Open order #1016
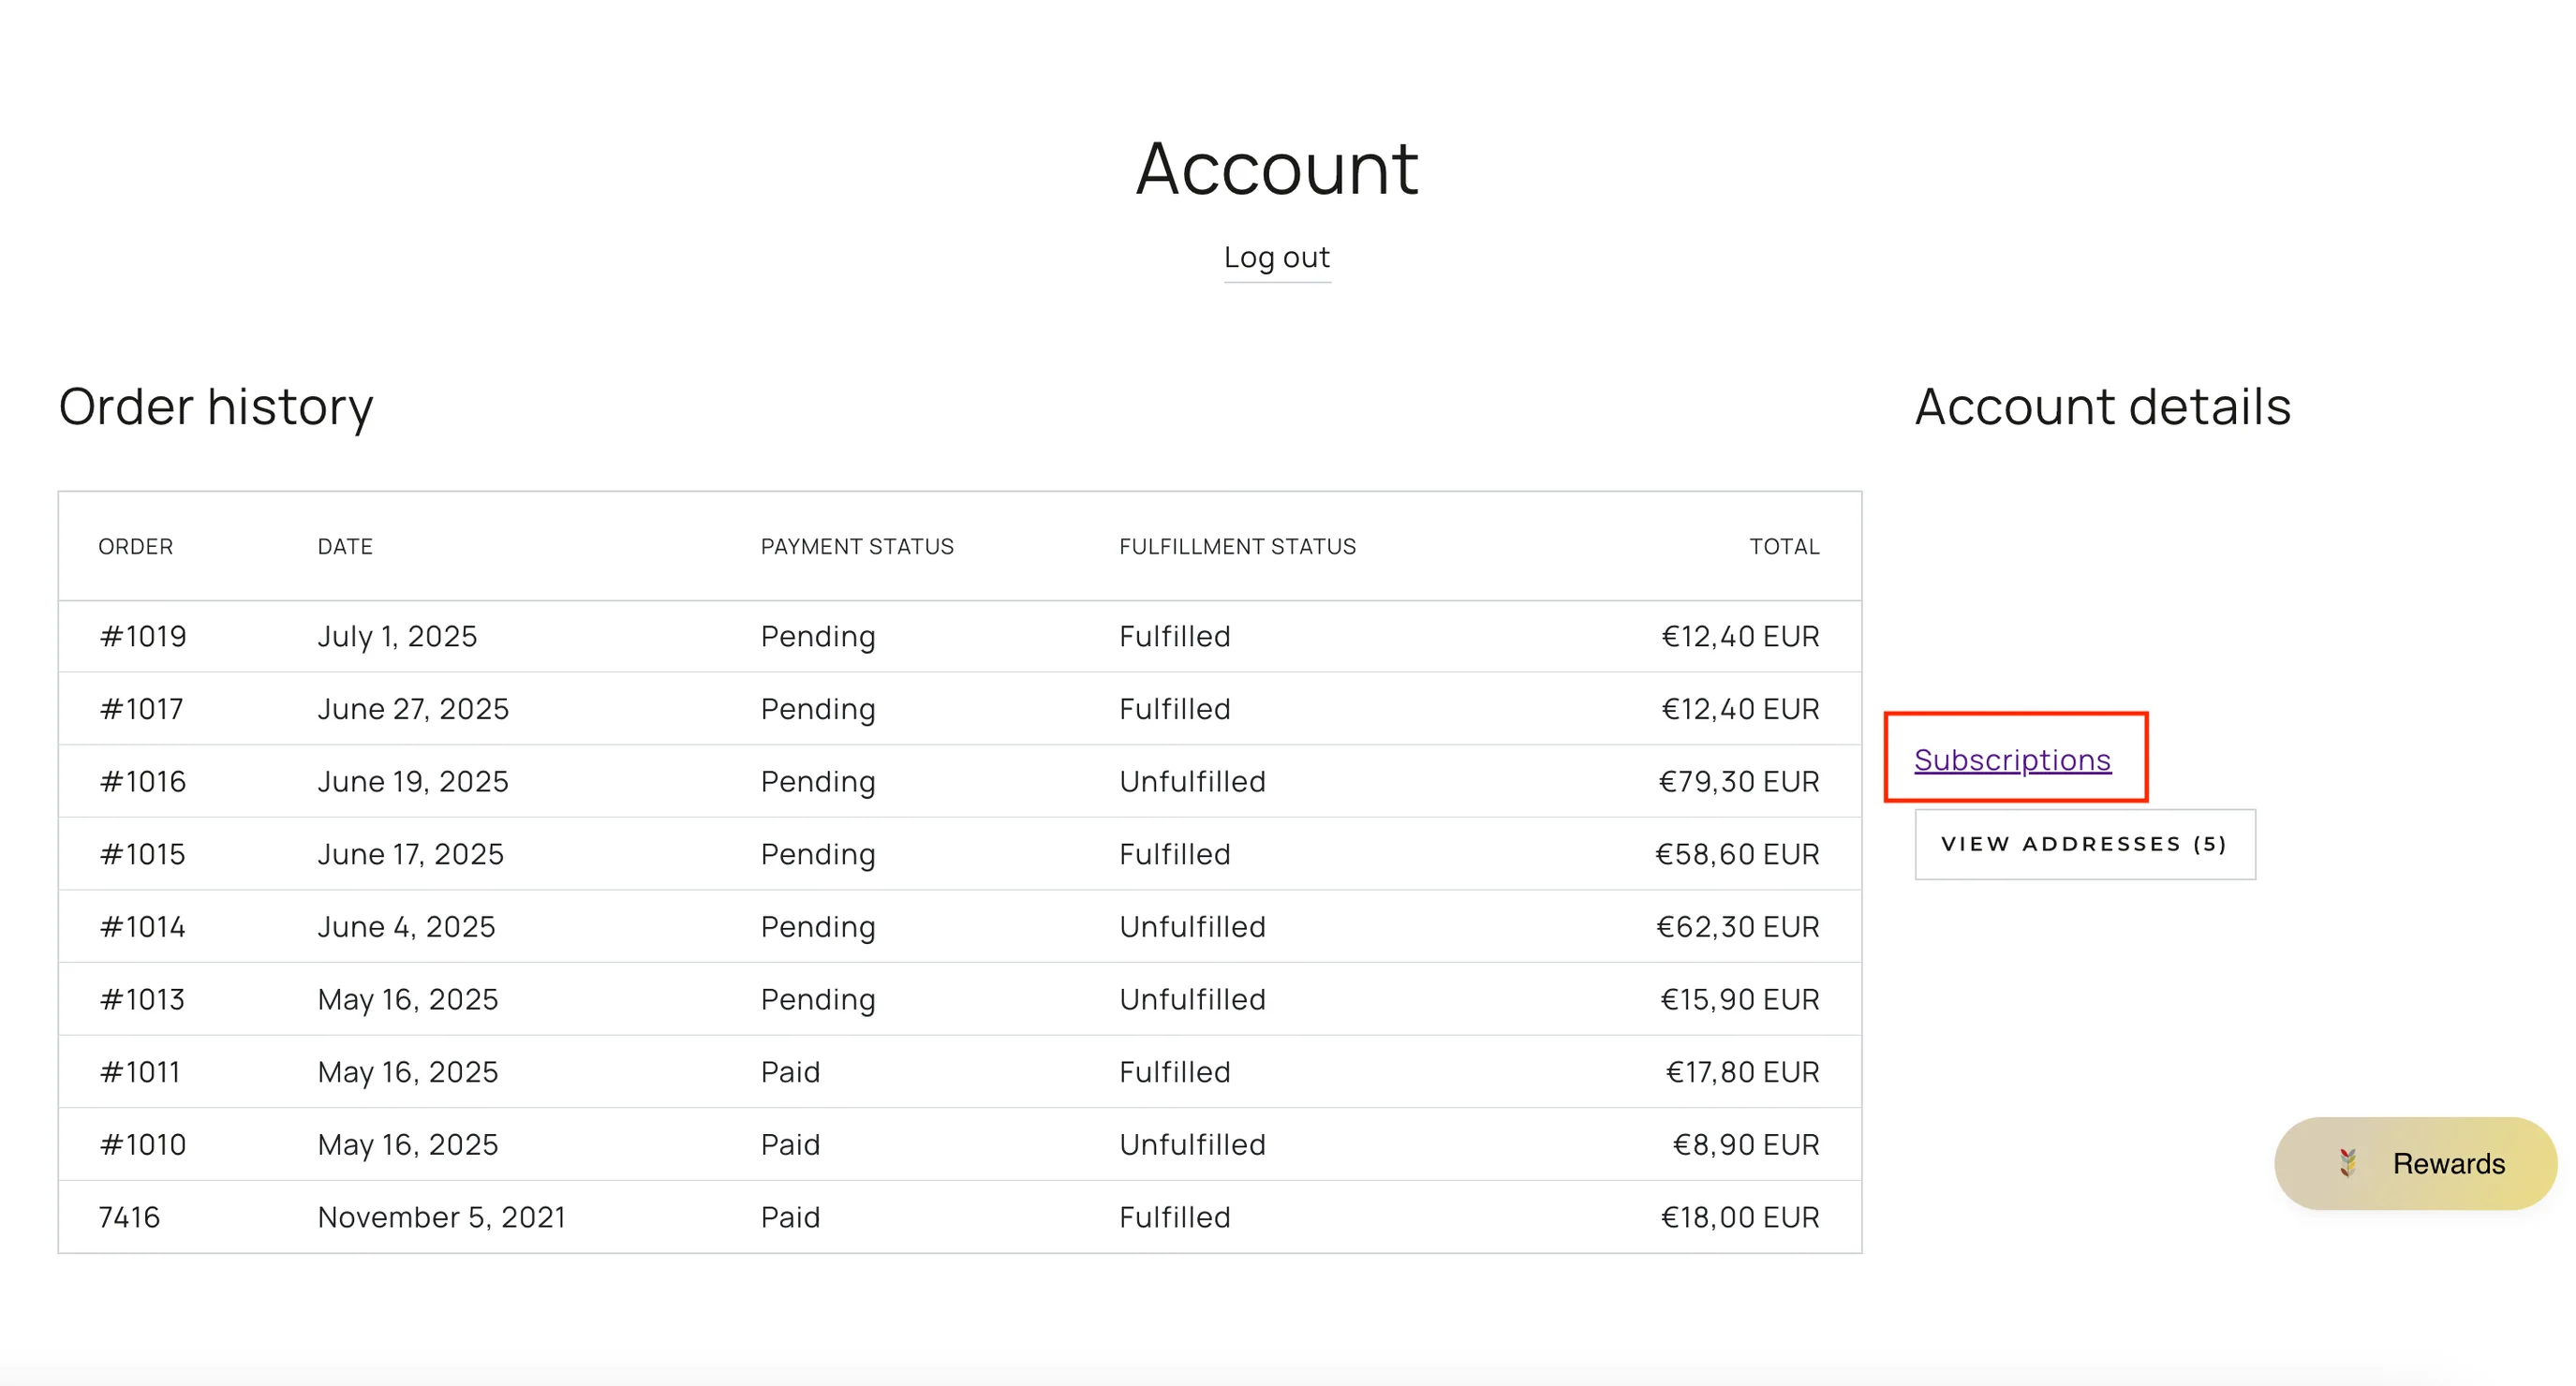The width and height of the screenshot is (2576, 1386). coord(143,782)
